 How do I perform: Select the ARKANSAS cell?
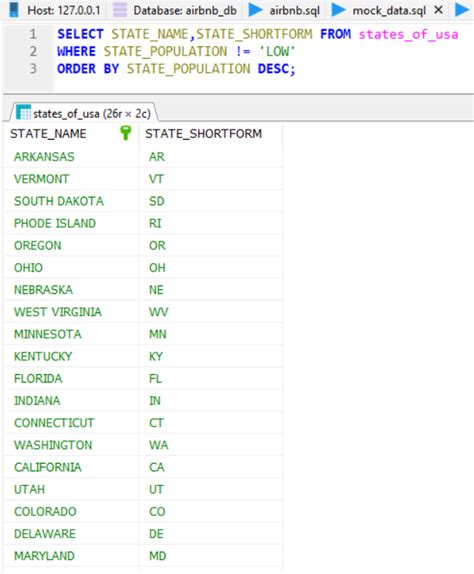[71, 157]
